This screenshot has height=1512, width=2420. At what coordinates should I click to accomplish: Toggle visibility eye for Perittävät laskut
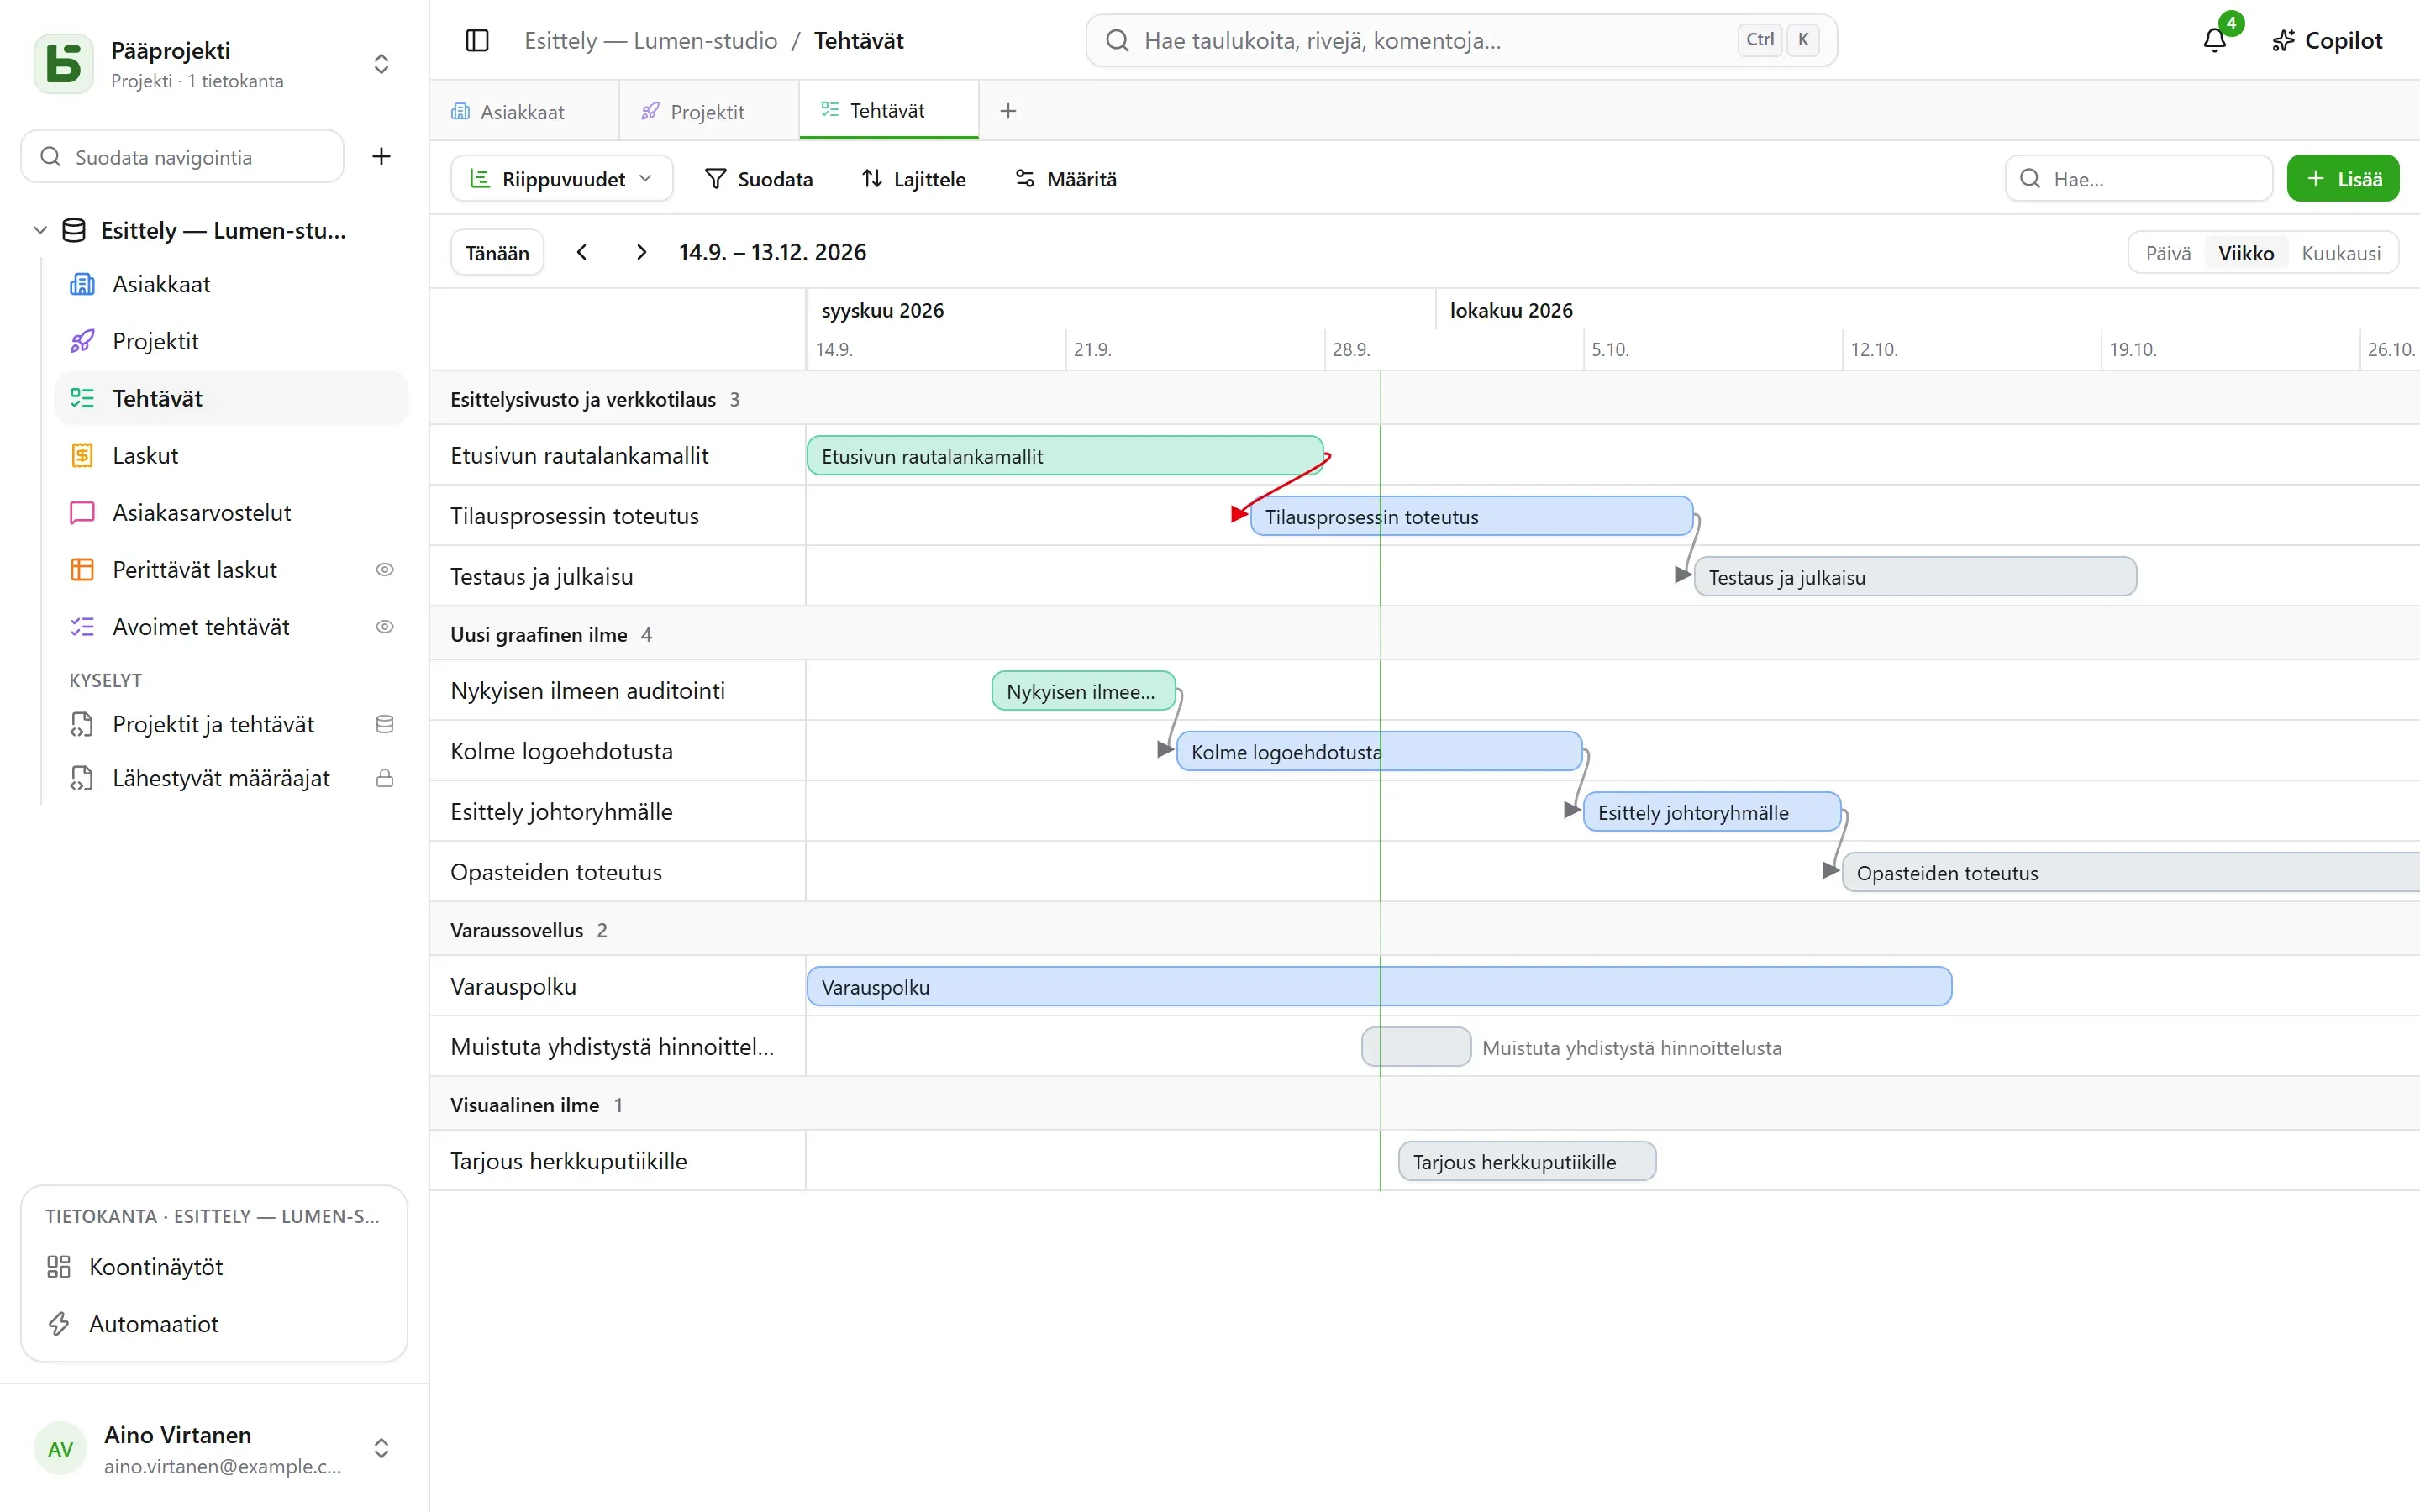click(384, 570)
